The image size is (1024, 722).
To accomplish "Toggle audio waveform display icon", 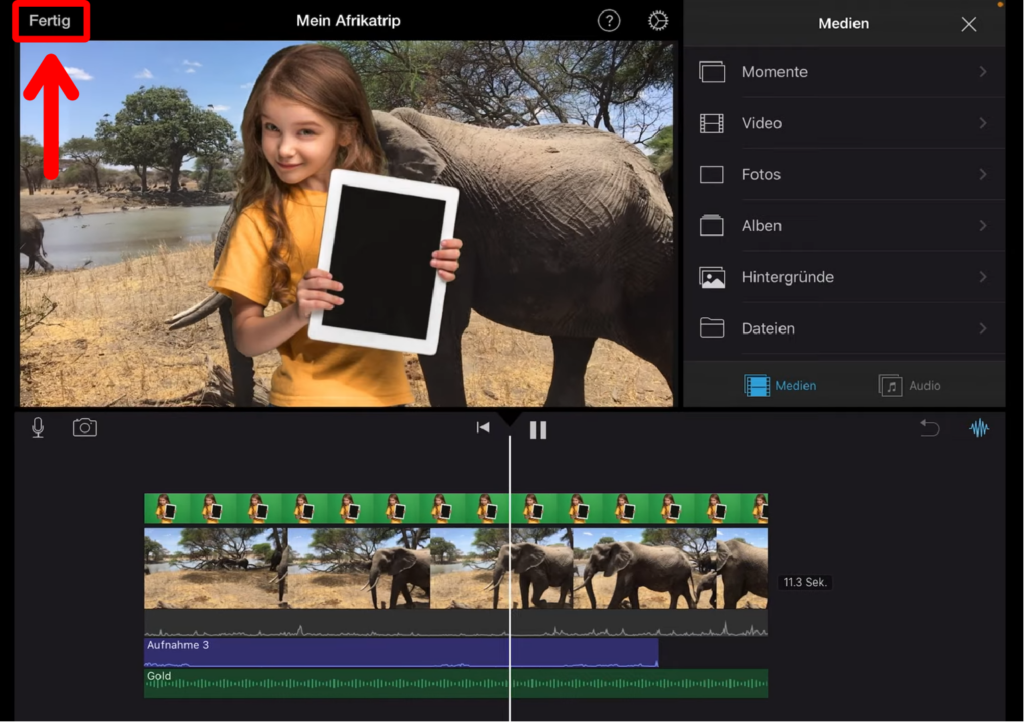I will point(979,428).
